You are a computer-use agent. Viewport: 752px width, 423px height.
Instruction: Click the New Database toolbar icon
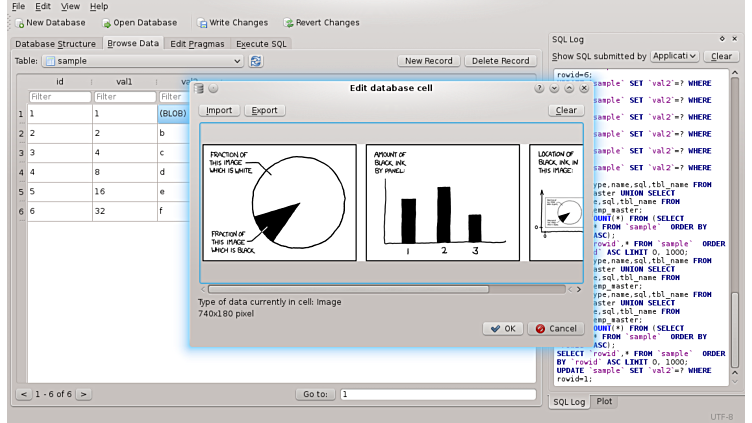pos(19,22)
